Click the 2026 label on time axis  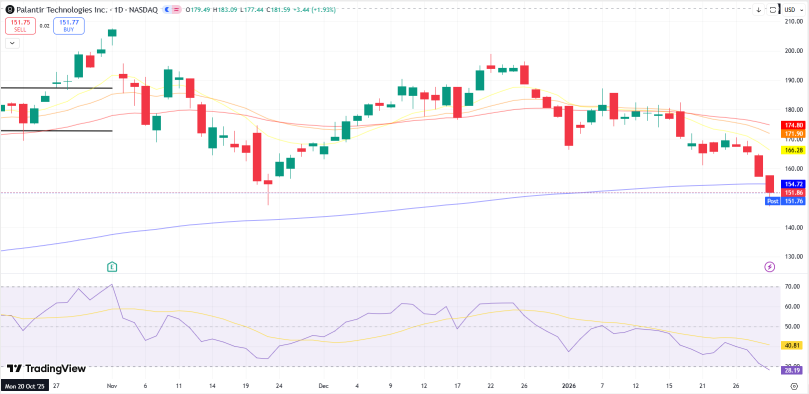[569, 386]
